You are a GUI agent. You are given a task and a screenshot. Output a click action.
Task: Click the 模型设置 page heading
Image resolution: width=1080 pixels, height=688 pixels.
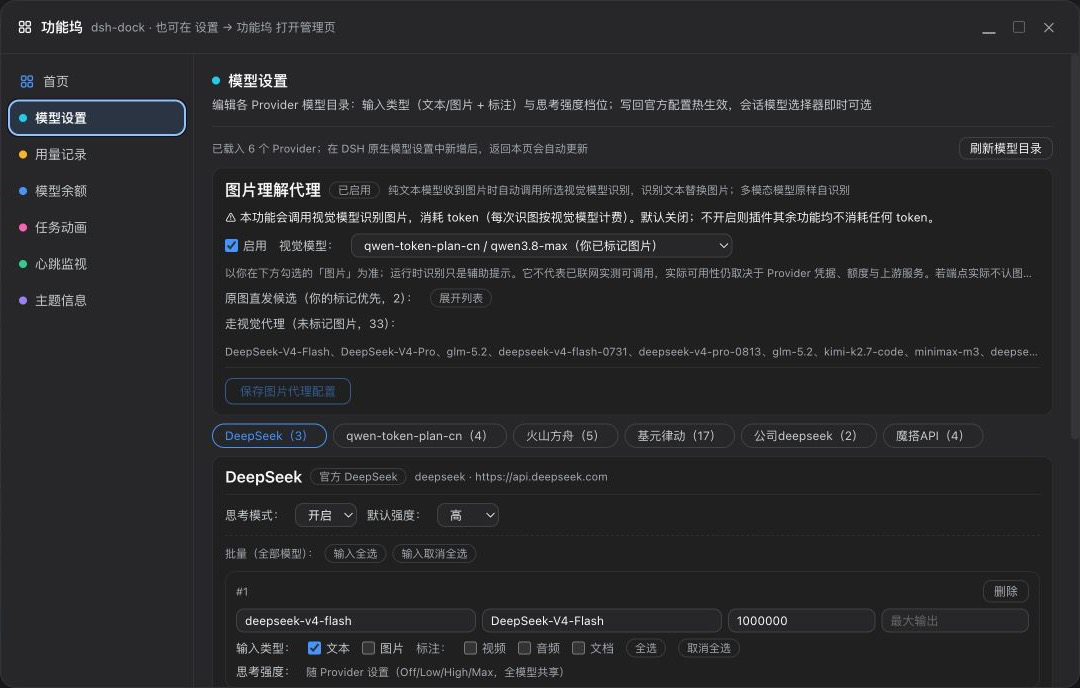coord(258,81)
